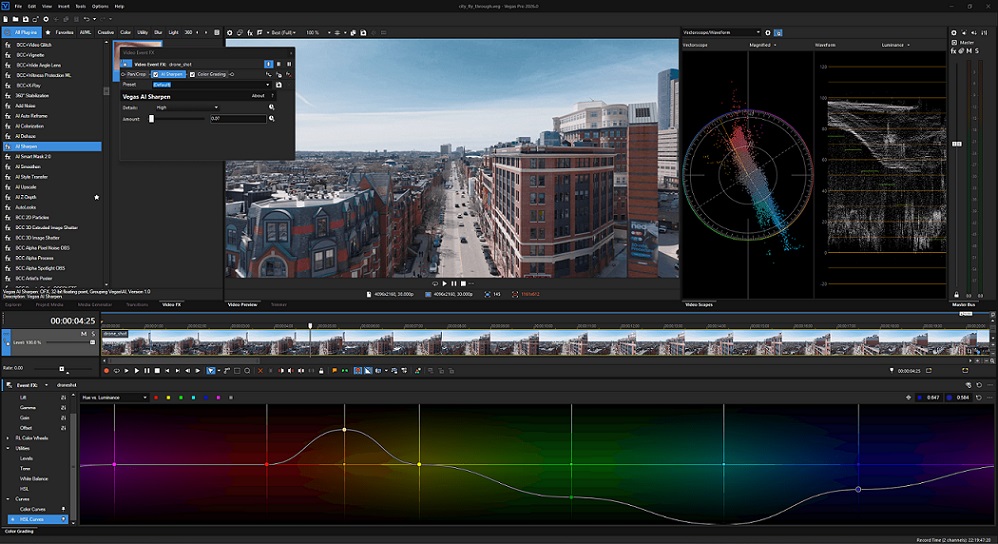
Task: Save snapshot of the preview frame
Action: (363, 32)
